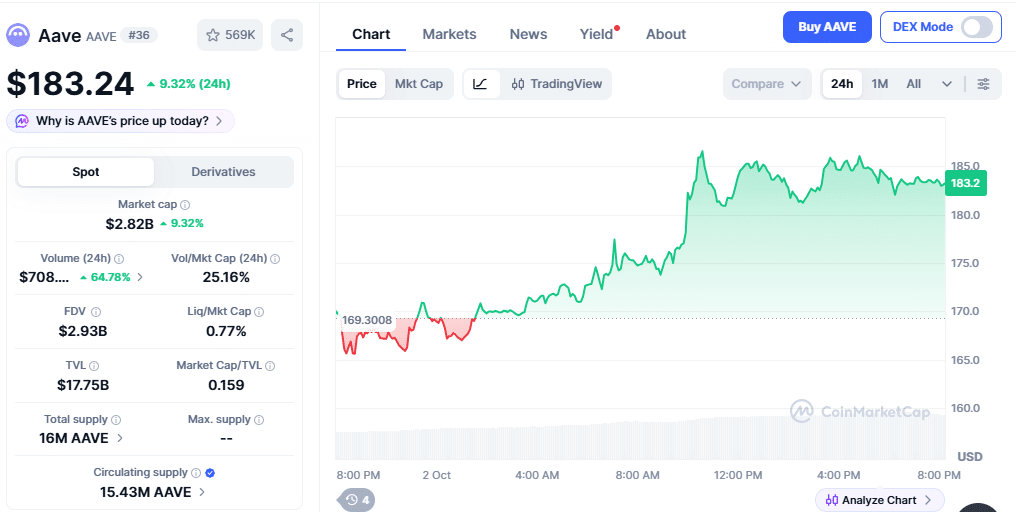
Task: Set chart range to 1M
Action: point(879,84)
